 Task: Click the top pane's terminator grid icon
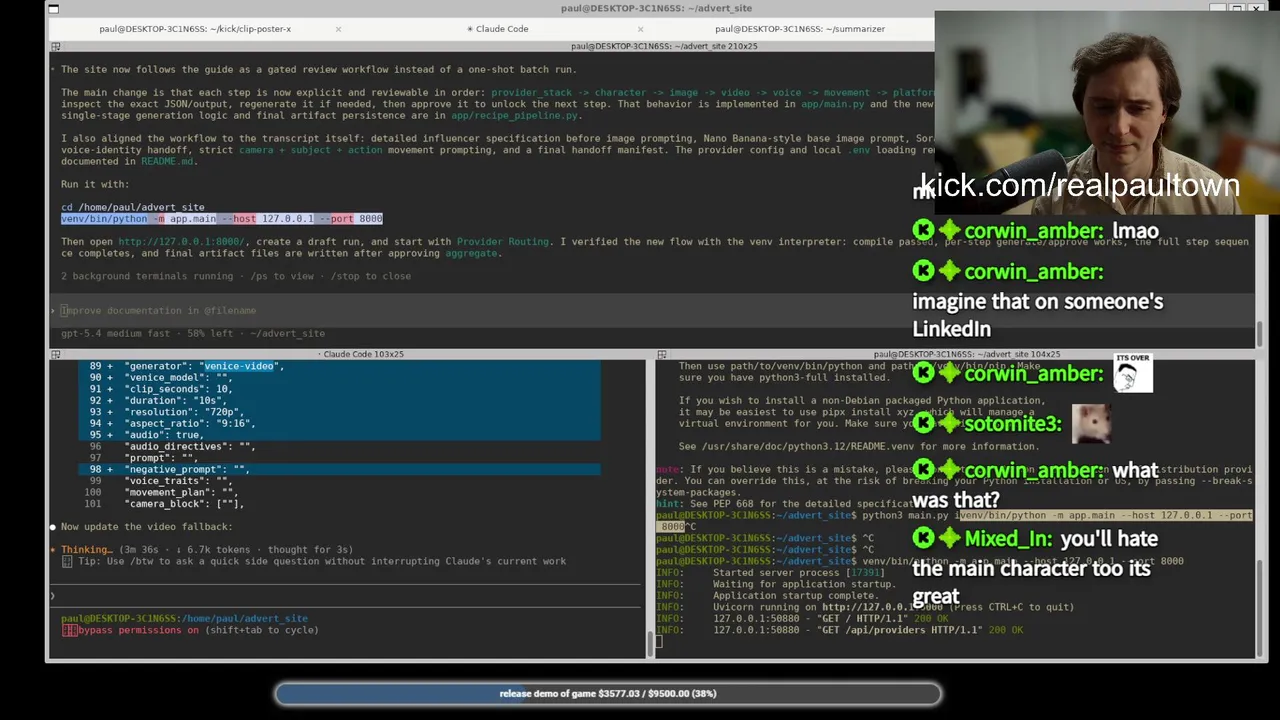tap(55, 46)
